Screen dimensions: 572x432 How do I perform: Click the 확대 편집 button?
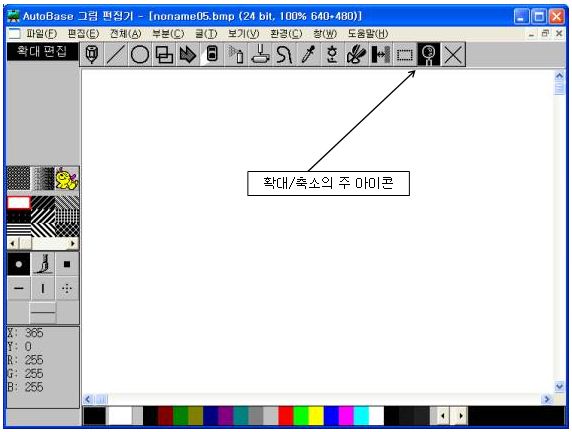(x=42, y=51)
